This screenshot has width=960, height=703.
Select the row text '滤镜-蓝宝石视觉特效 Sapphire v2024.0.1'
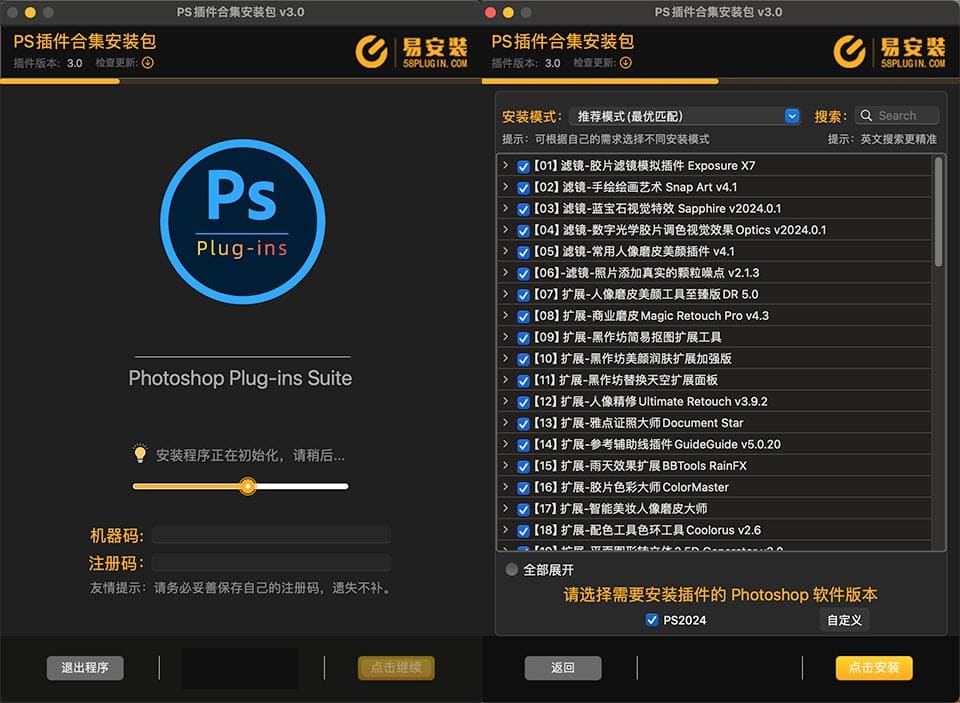pyautogui.click(x=672, y=209)
